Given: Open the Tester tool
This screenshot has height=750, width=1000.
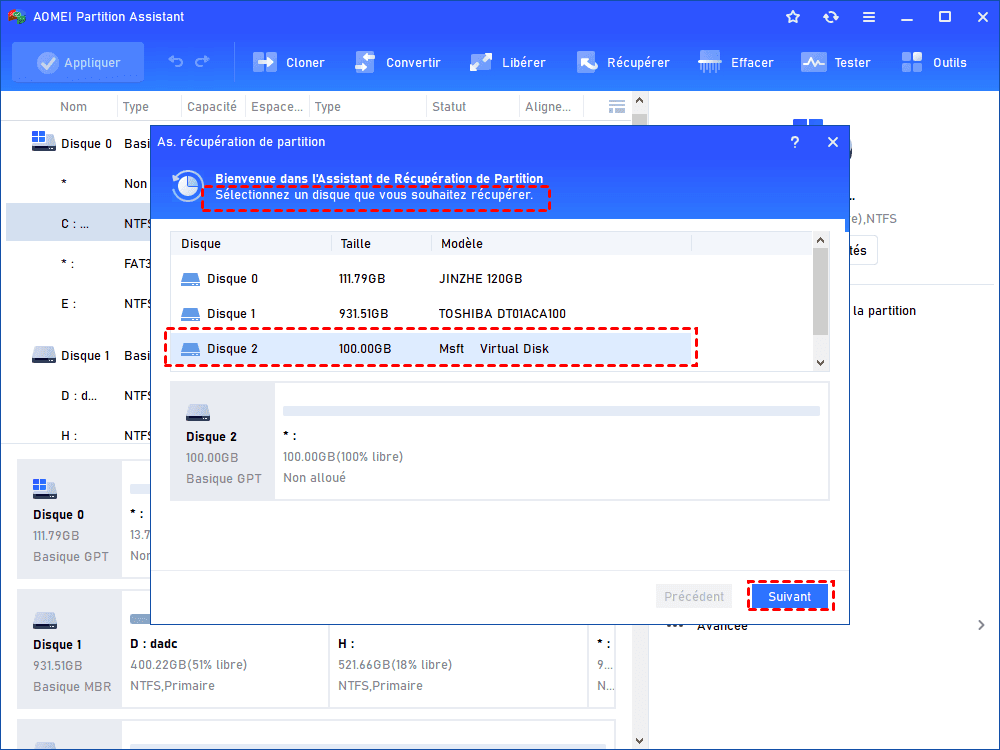Looking at the screenshot, I should click(835, 62).
